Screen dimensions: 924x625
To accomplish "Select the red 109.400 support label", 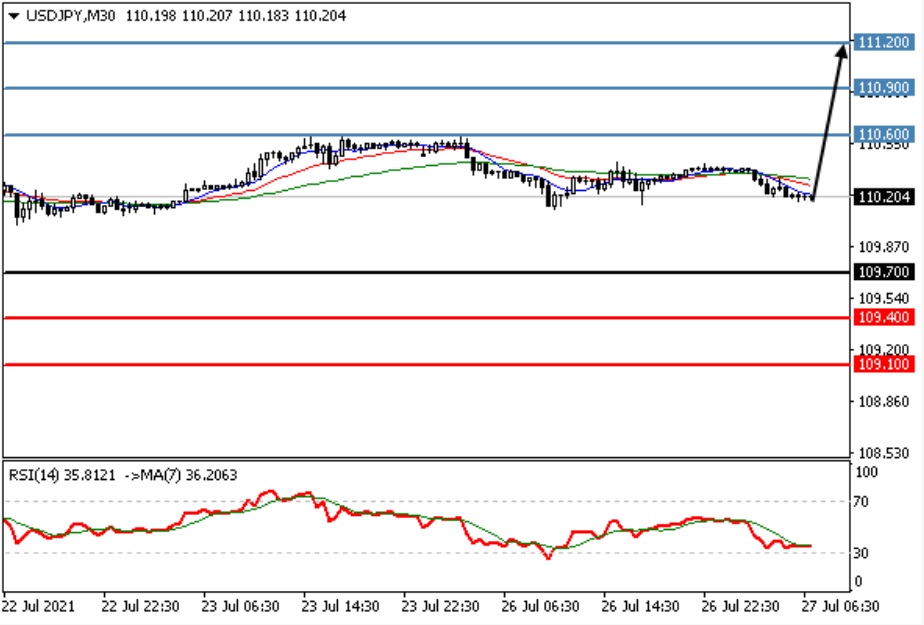I will coord(883,318).
